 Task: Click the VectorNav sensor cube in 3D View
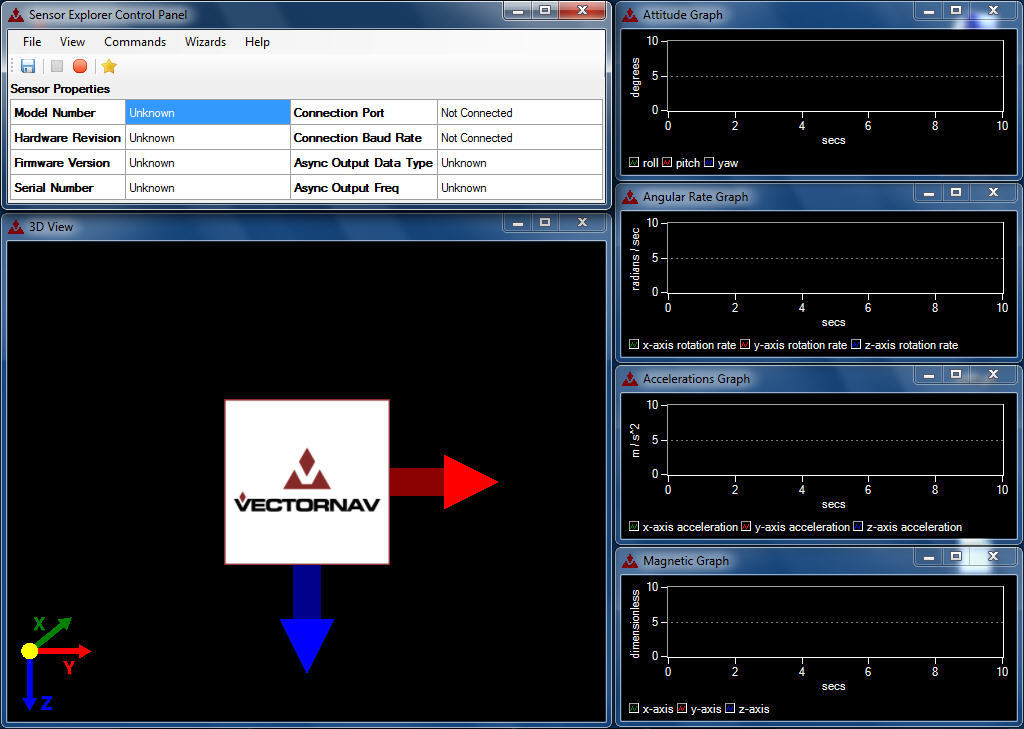307,482
